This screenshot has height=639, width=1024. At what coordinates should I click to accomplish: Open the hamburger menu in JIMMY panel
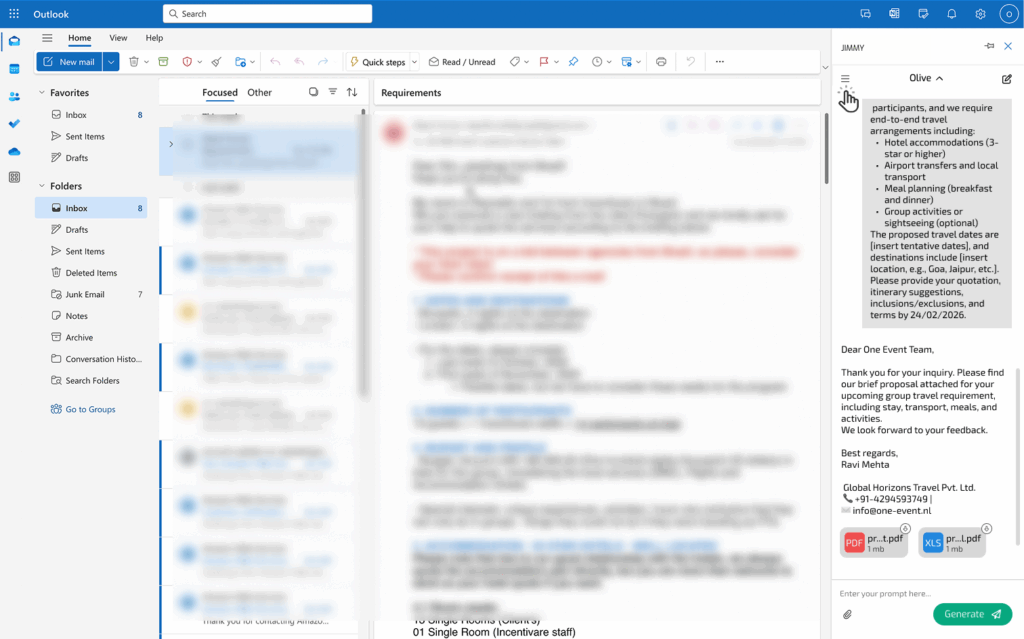[x=845, y=78]
